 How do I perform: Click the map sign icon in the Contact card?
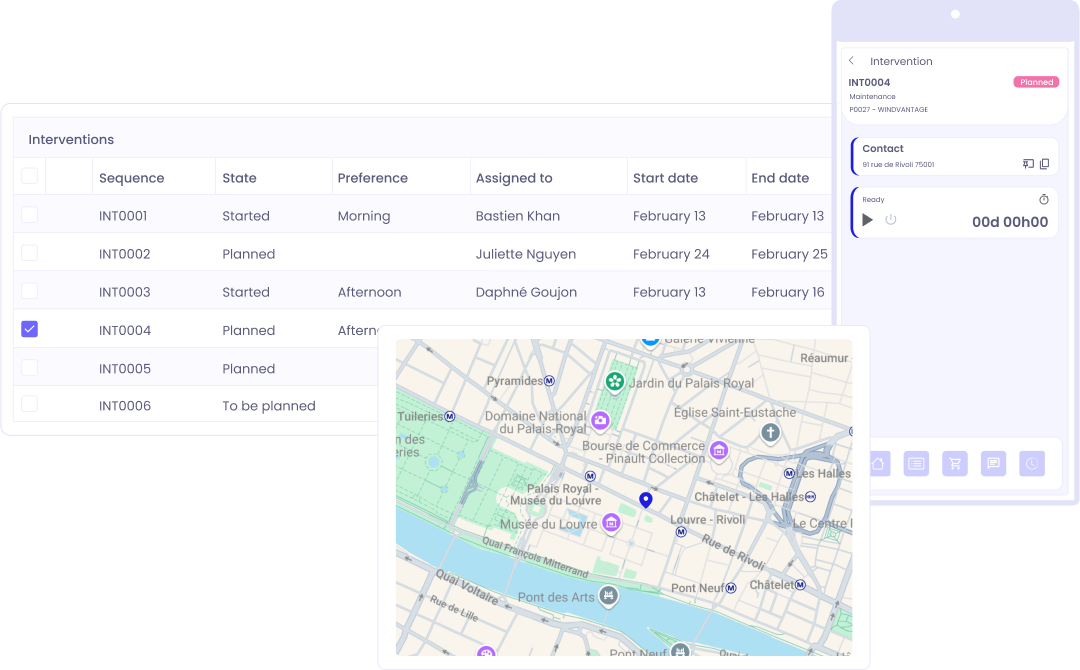(1028, 164)
